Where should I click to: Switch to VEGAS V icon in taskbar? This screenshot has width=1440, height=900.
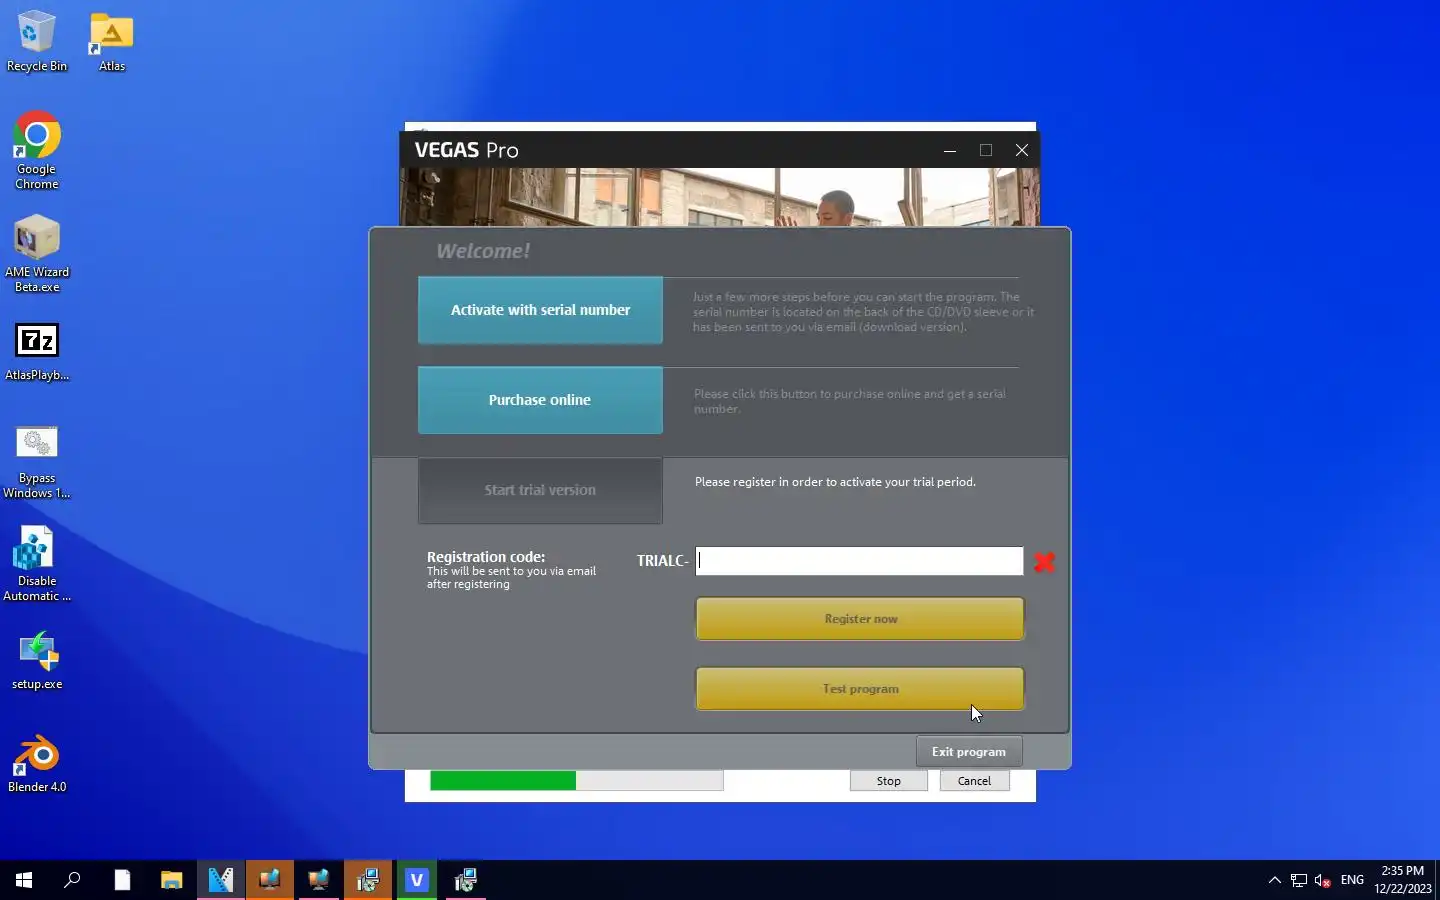(417, 880)
